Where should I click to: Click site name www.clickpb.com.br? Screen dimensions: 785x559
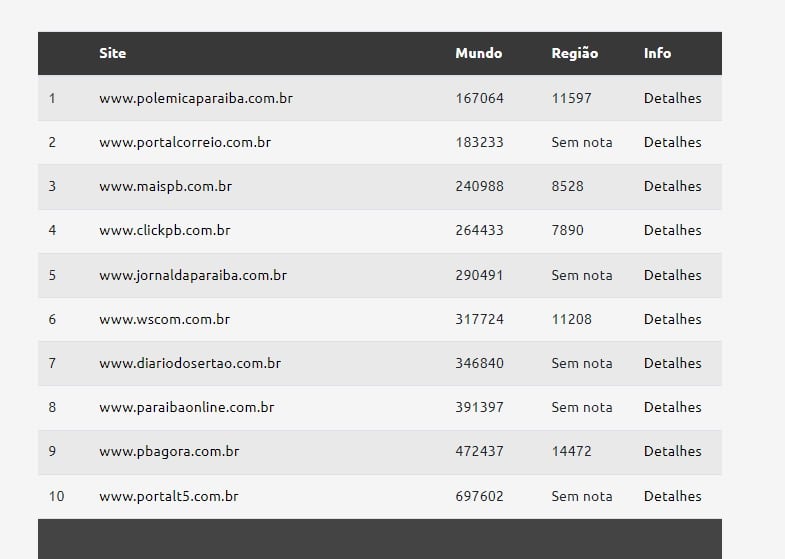click(x=165, y=231)
